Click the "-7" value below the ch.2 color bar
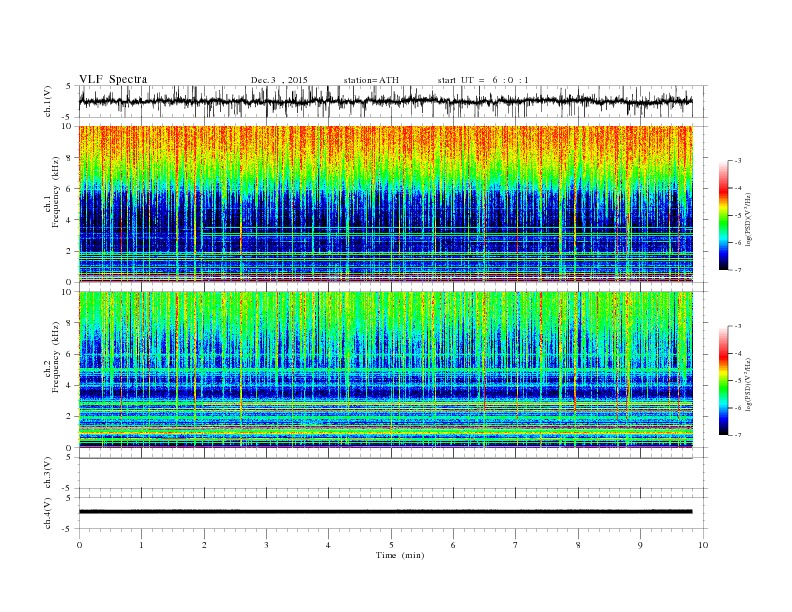The image size is (792, 612). [x=738, y=435]
